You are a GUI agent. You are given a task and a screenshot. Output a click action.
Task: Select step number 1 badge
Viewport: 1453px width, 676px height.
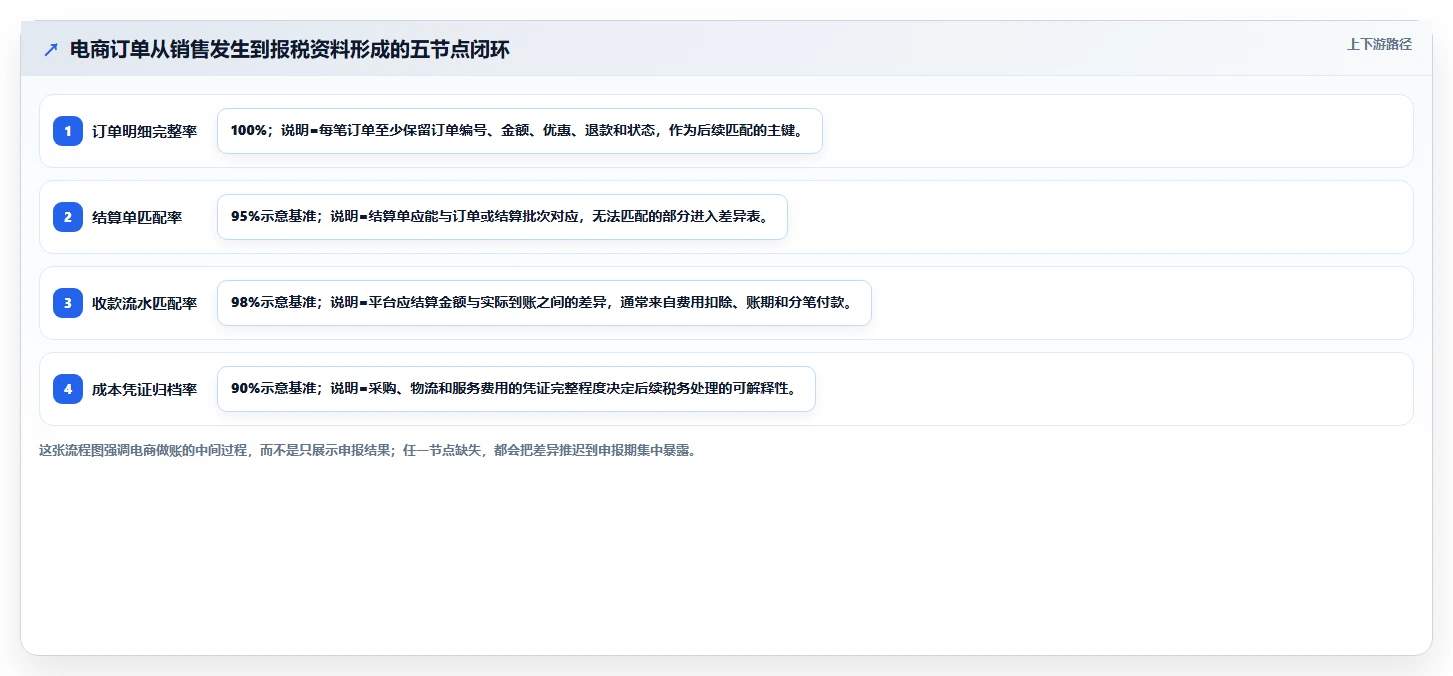68,131
